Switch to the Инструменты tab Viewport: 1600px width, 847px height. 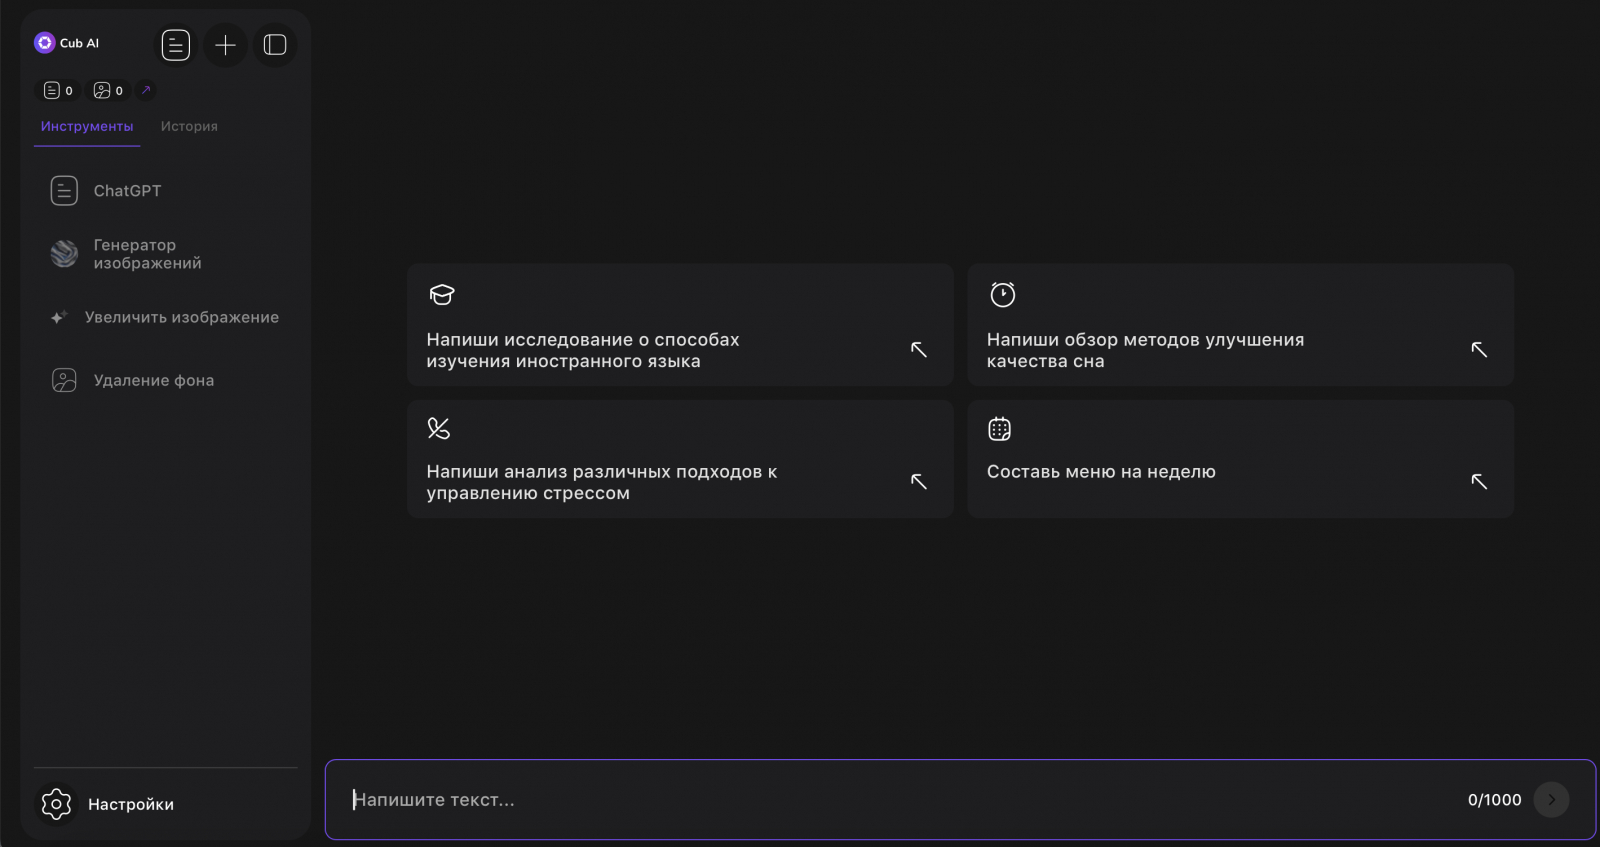coord(87,127)
